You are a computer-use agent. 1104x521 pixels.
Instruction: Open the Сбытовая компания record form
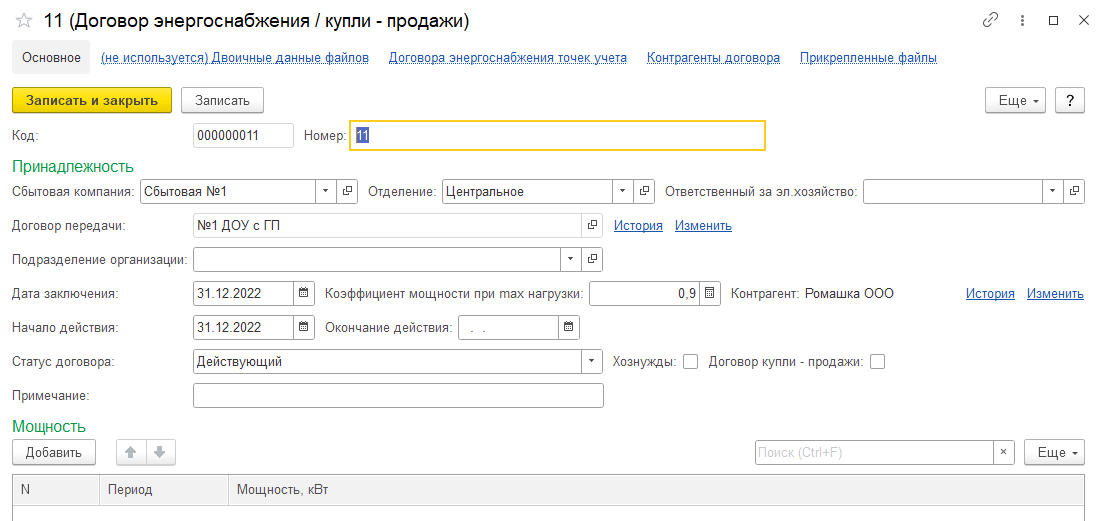click(348, 191)
